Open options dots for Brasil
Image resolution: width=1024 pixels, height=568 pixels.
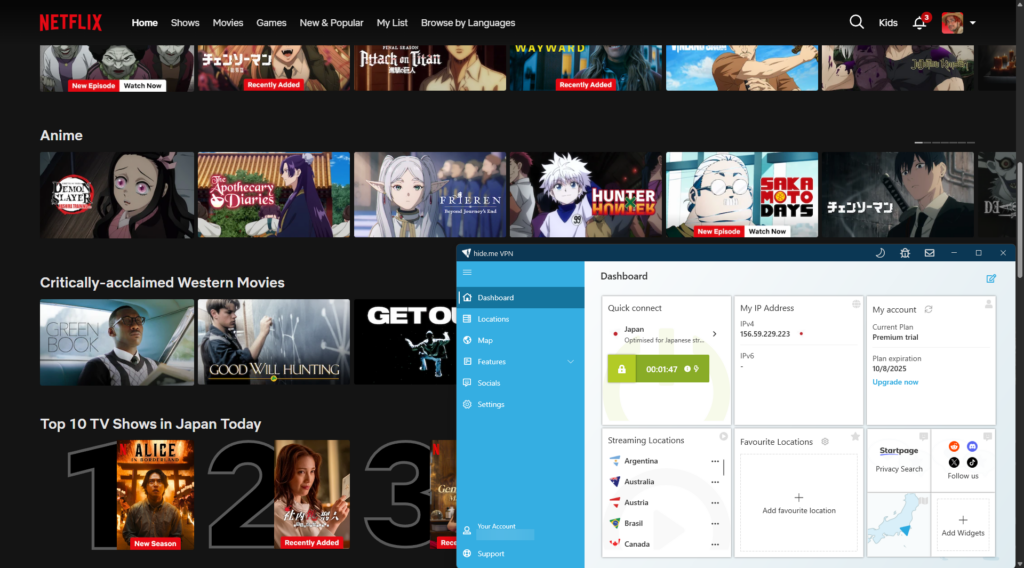pyautogui.click(x=715, y=524)
